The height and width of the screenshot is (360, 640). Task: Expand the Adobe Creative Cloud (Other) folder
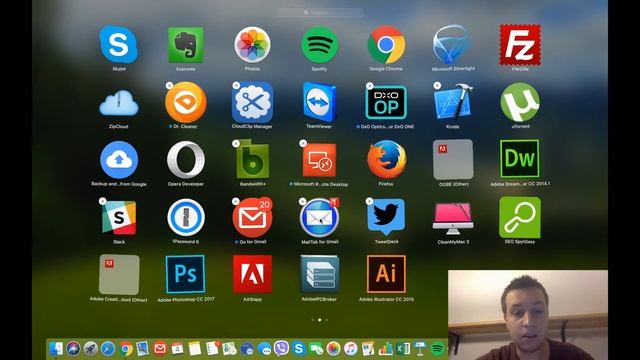point(119,275)
